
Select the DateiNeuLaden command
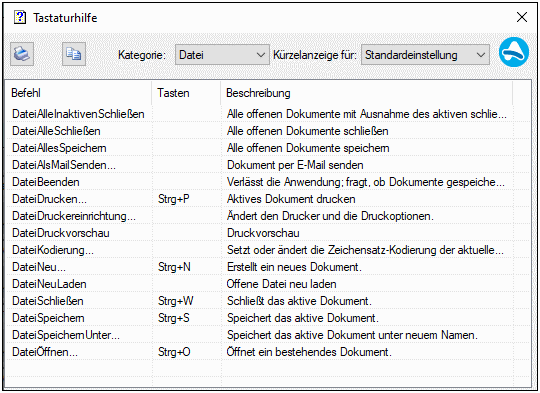pos(49,284)
